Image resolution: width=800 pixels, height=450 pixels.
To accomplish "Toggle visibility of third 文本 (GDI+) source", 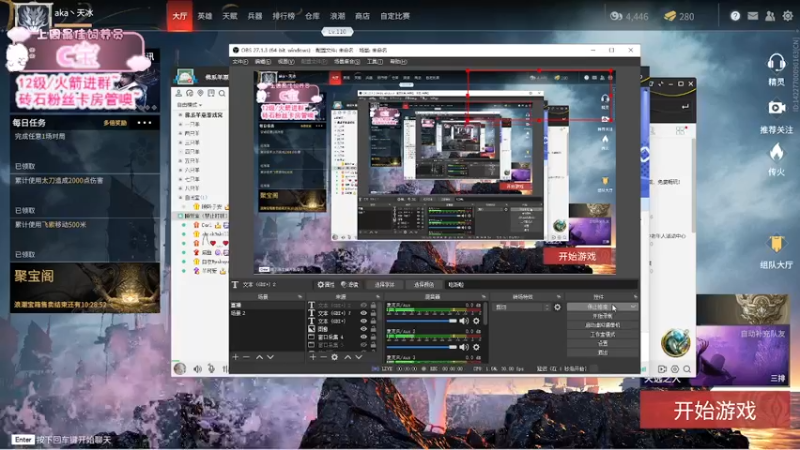I will pyautogui.click(x=363, y=321).
